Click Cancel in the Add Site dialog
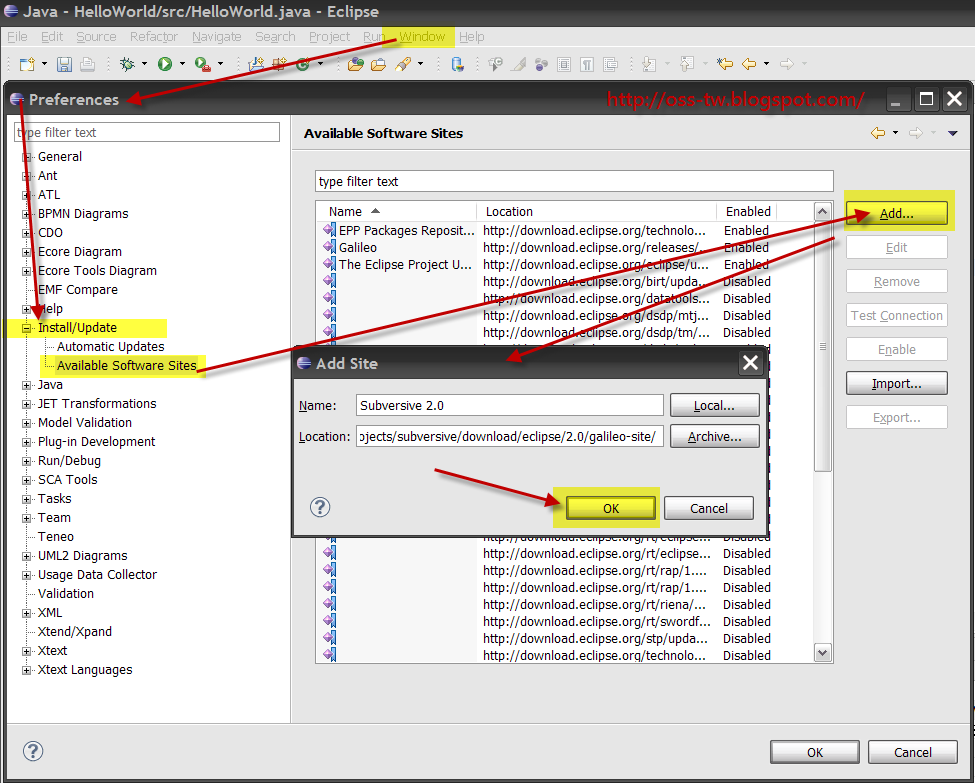975x783 pixels. (x=709, y=508)
